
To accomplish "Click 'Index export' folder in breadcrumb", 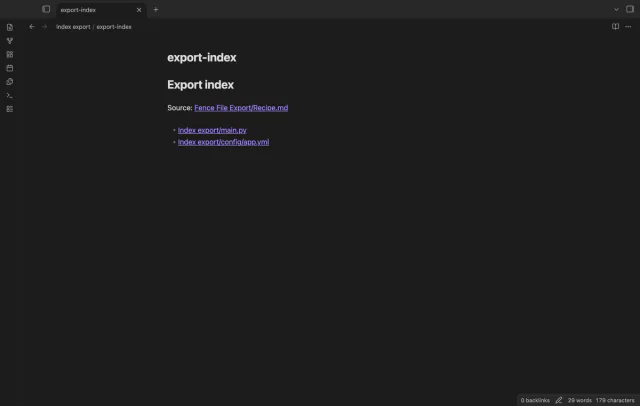I will click(x=73, y=27).
